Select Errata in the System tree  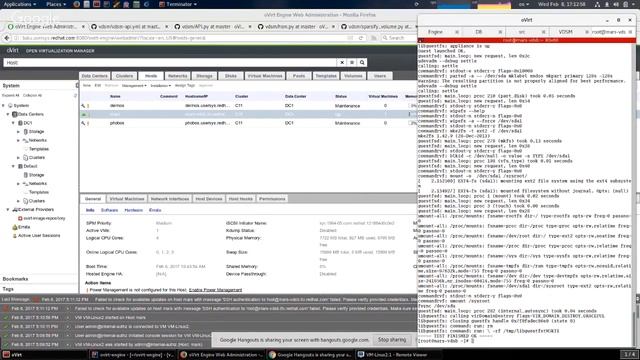click(24, 227)
